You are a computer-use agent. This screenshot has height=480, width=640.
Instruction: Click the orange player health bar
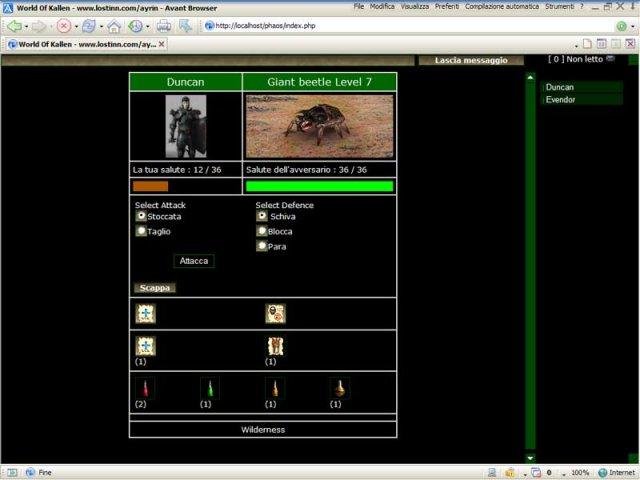[150, 187]
